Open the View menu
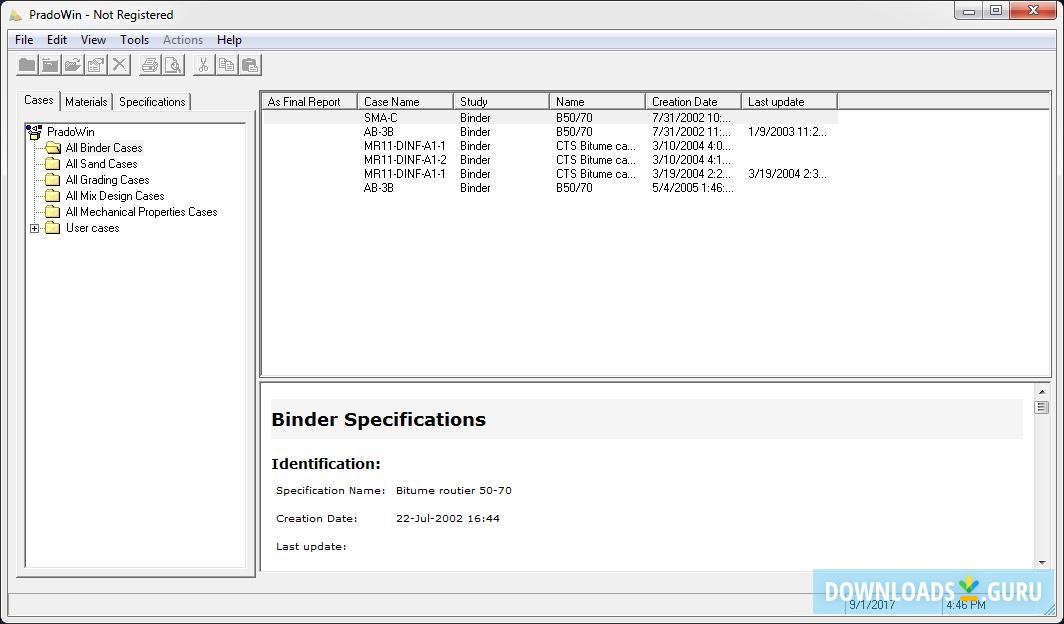The width and height of the screenshot is (1064, 624). [x=93, y=40]
